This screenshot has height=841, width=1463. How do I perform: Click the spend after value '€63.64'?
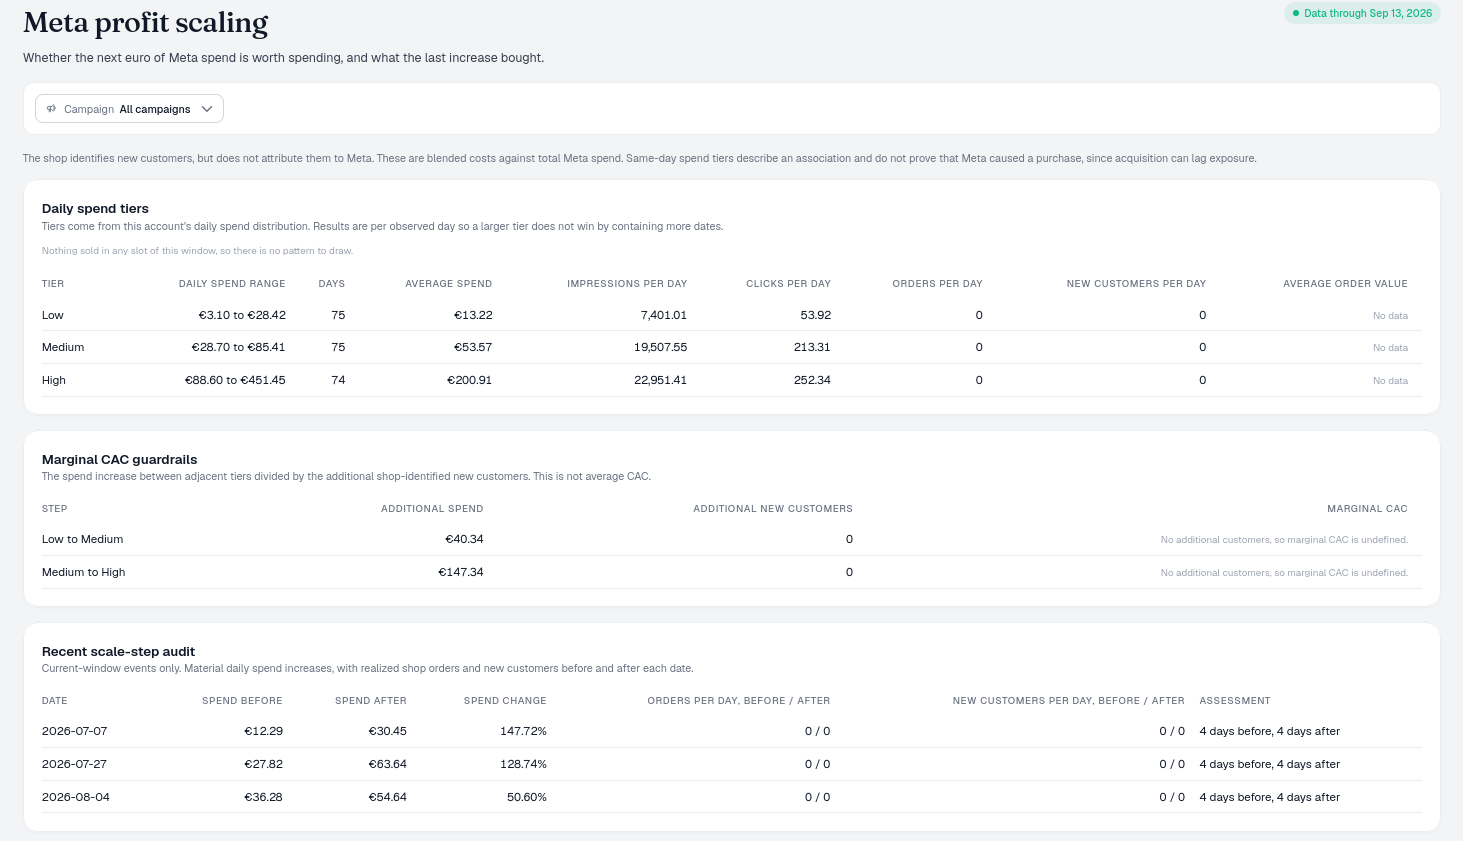(387, 765)
